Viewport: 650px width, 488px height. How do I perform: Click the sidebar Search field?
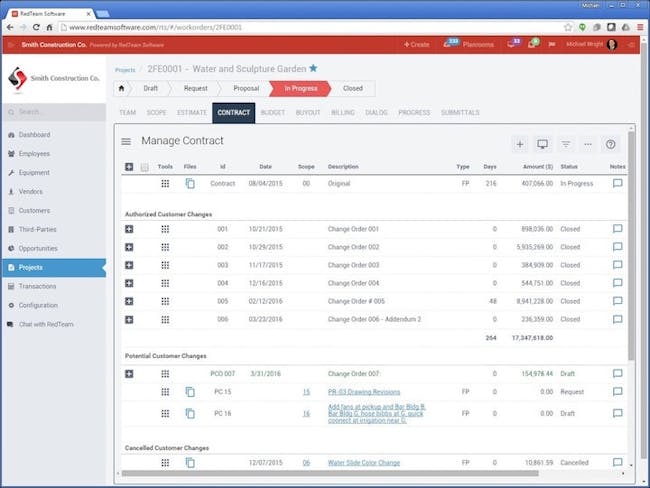(55, 112)
